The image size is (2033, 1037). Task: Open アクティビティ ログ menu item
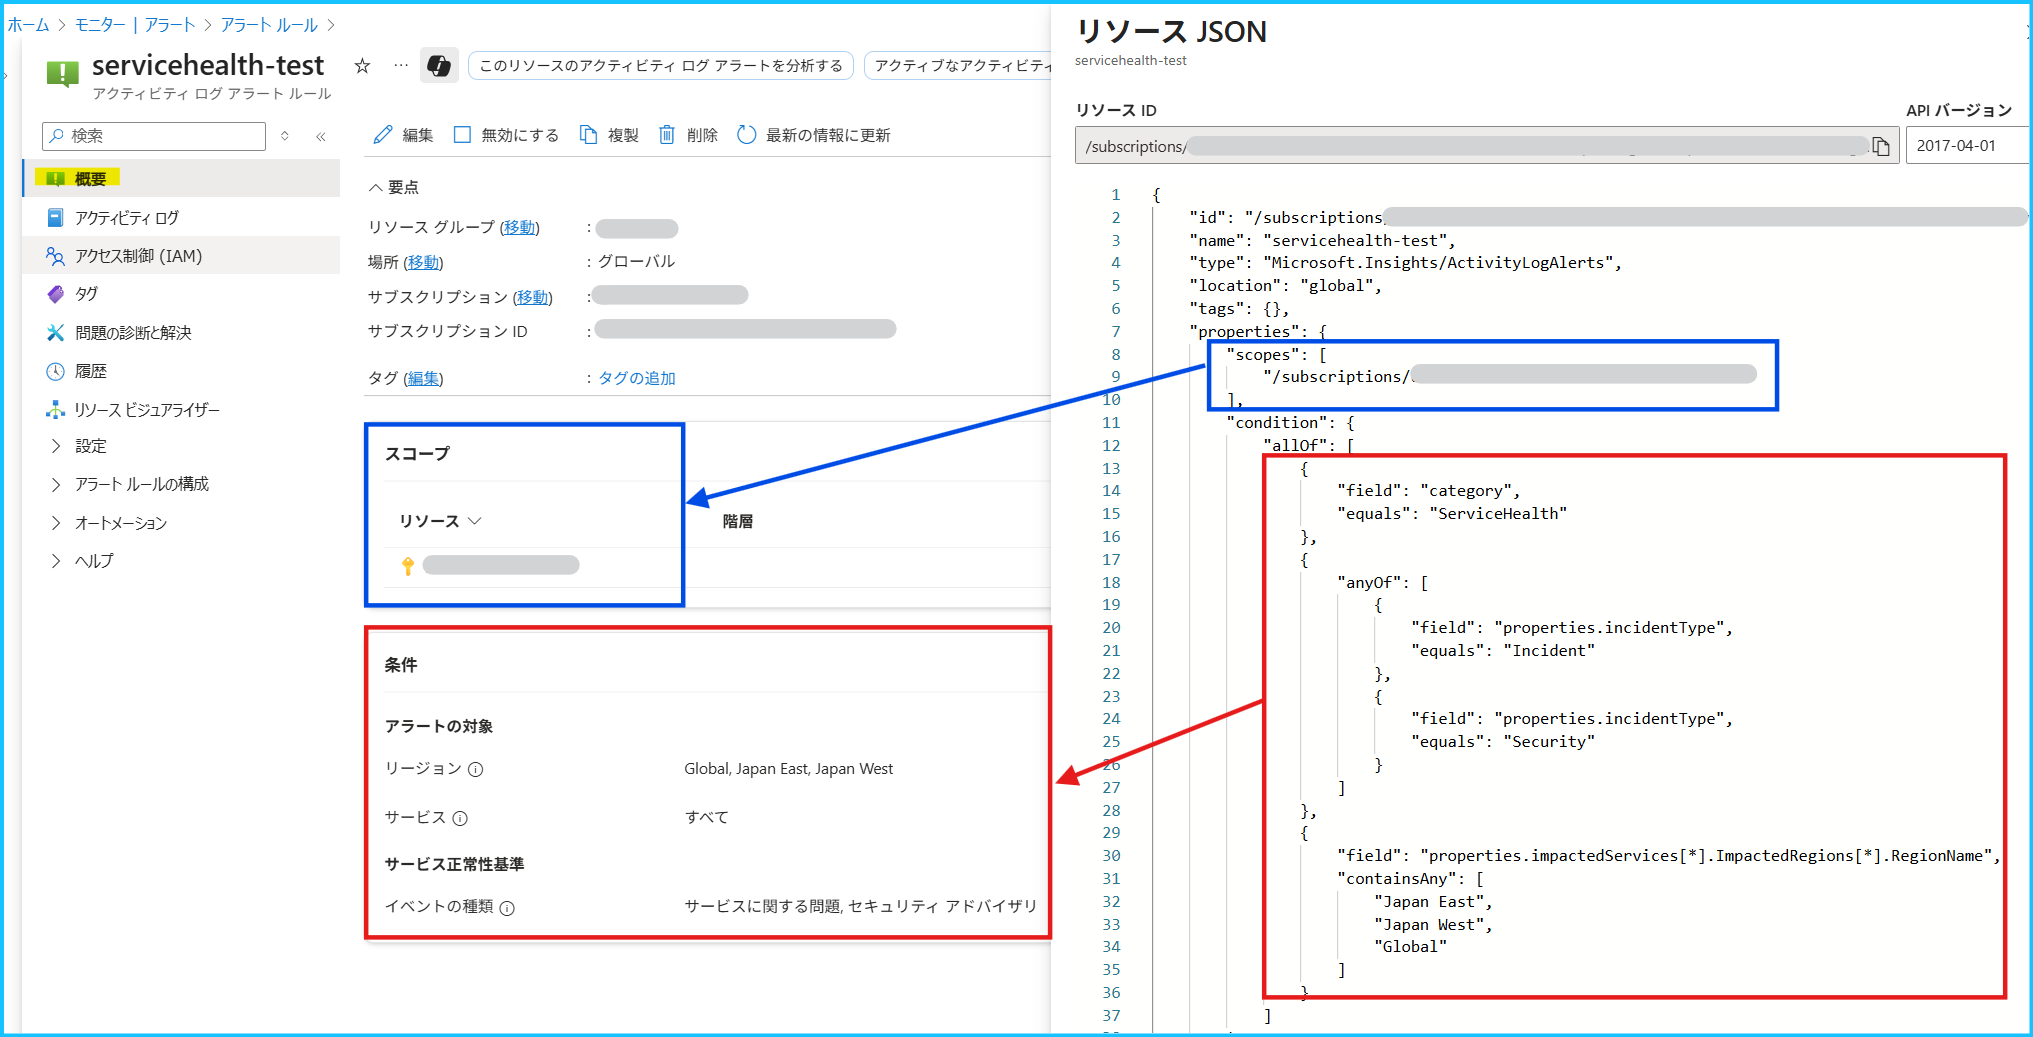[127, 218]
